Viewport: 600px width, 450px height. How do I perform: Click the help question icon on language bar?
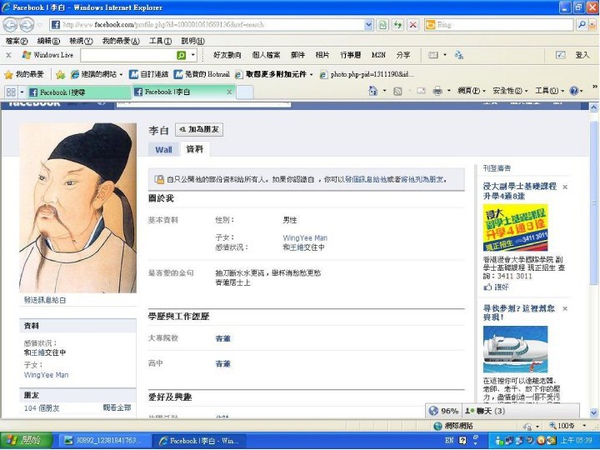462,441
